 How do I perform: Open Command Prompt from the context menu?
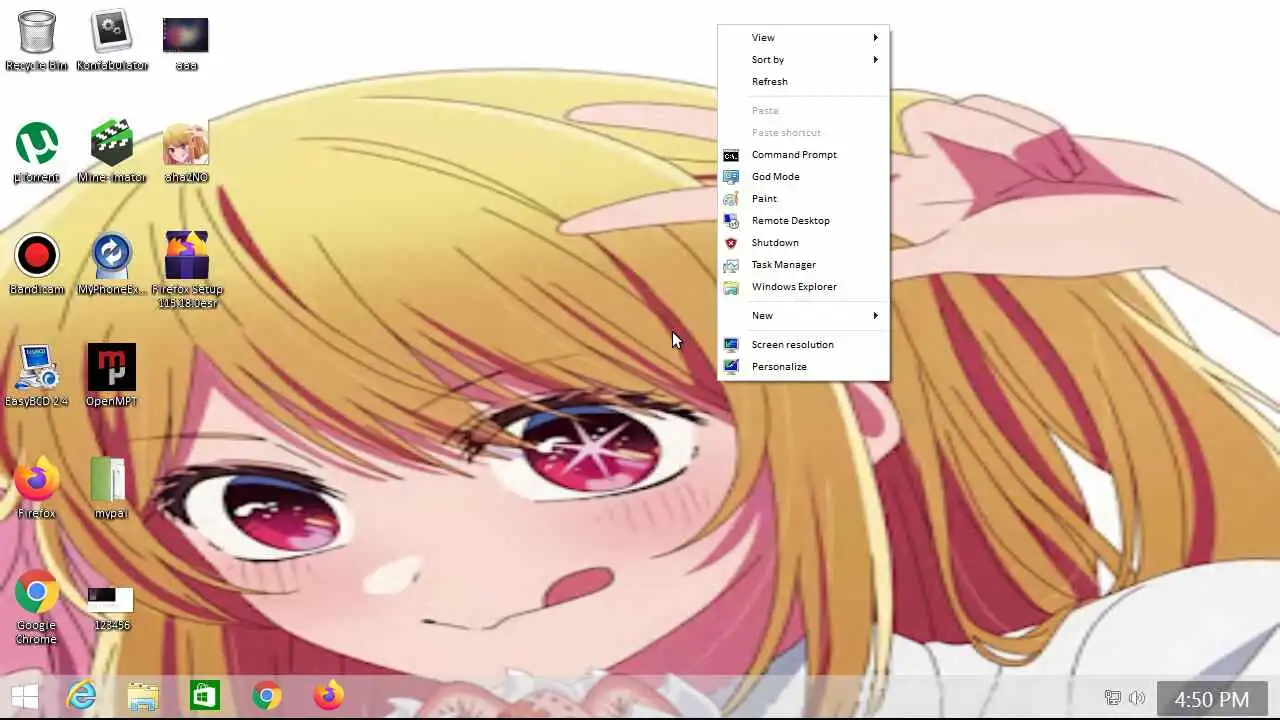point(803,154)
